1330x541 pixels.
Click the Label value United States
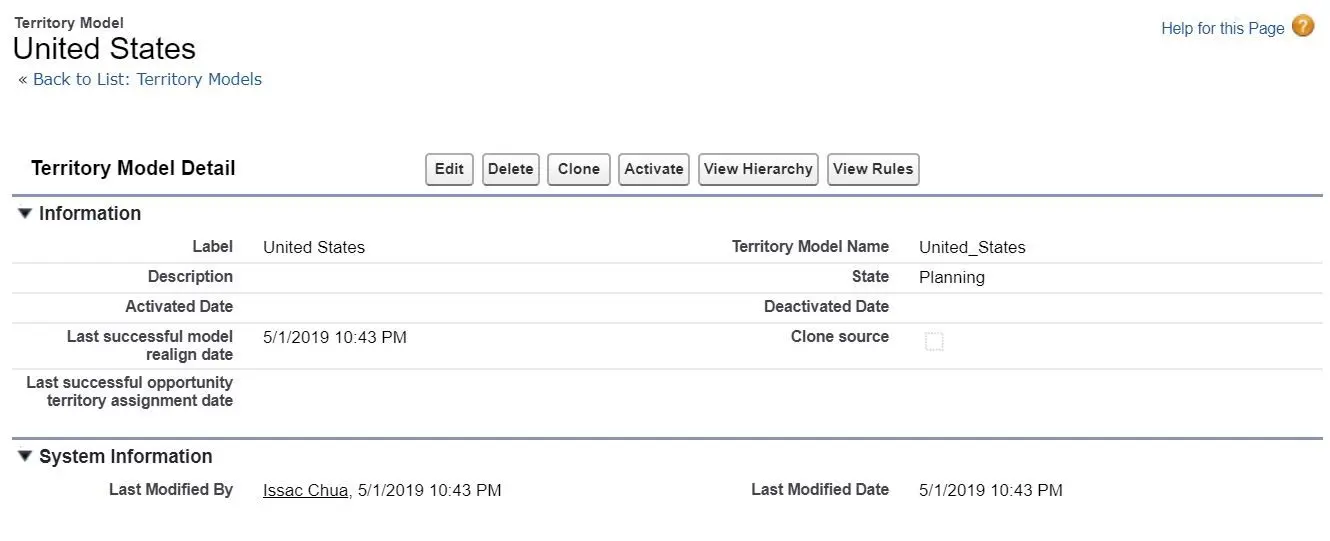tap(314, 247)
